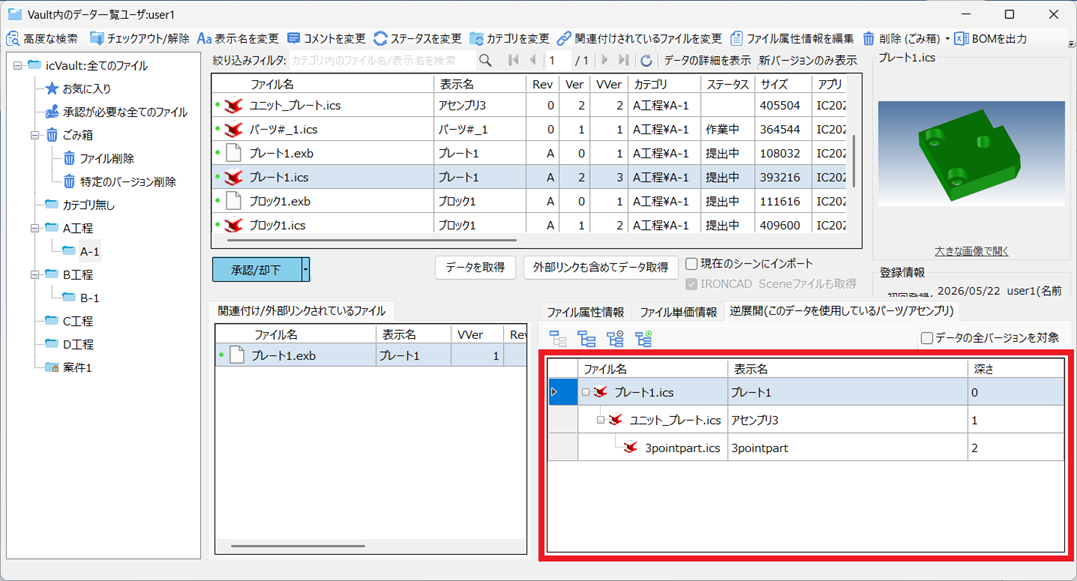Viewport: 1077px width, 581px height.
Task: Select the パーツ#_1.ics file row
Action: 529,129
